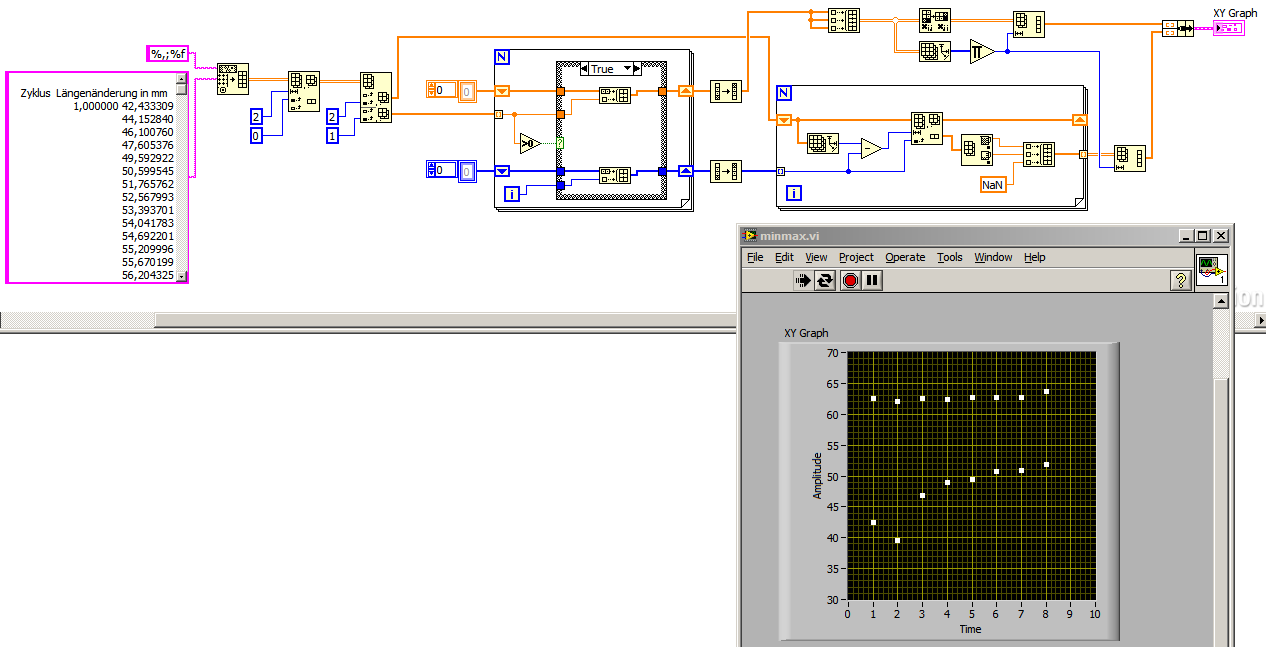Image resolution: width=1266 pixels, height=647 pixels.
Task: Select the Reshape Array after the second loop
Action: (1130, 158)
